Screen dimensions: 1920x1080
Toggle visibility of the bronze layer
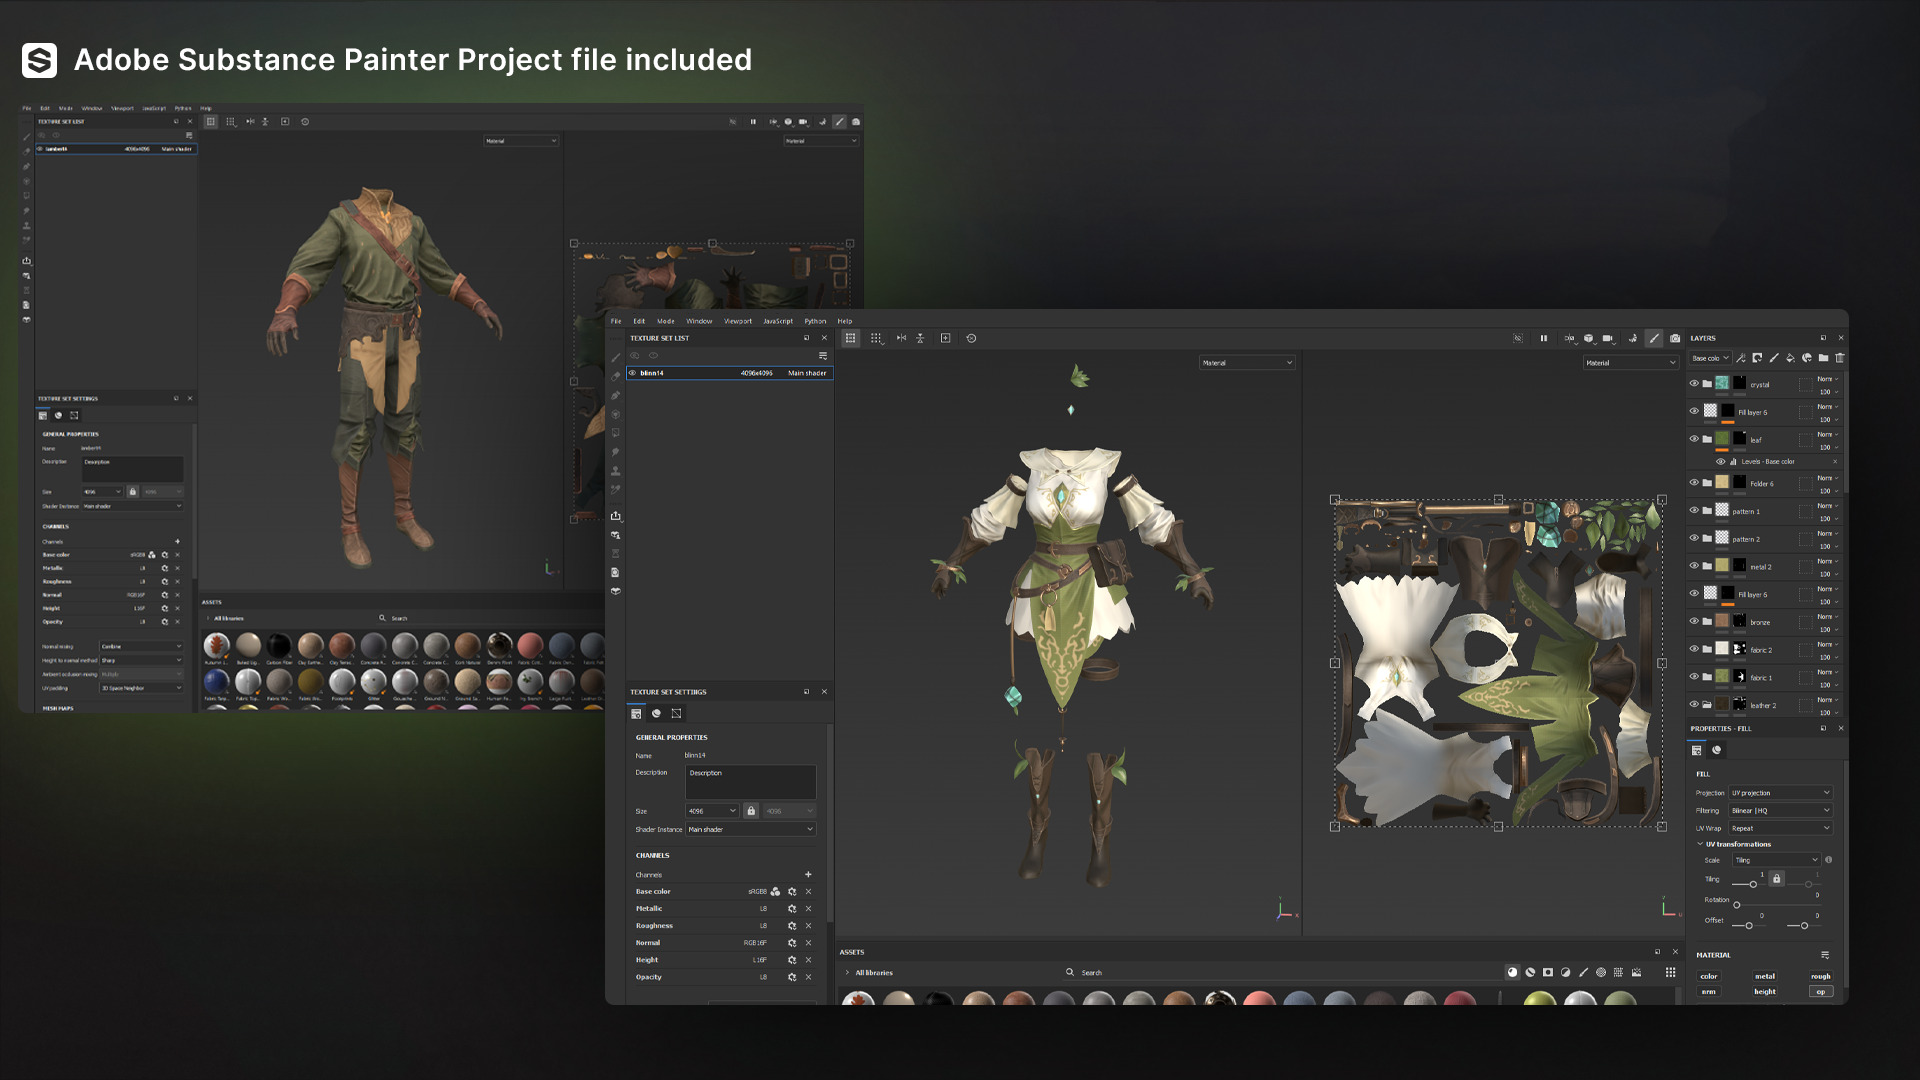tap(1694, 621)
